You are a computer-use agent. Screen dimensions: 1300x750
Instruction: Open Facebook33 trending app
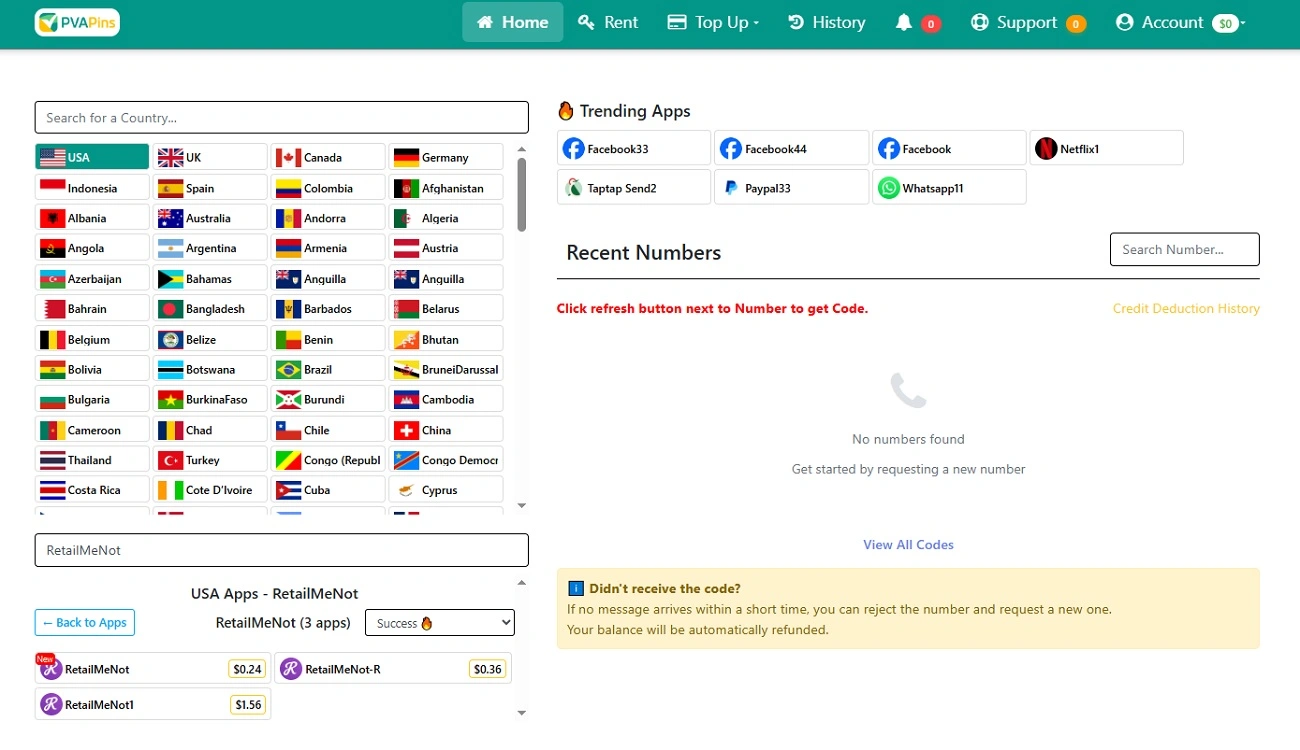634,148
